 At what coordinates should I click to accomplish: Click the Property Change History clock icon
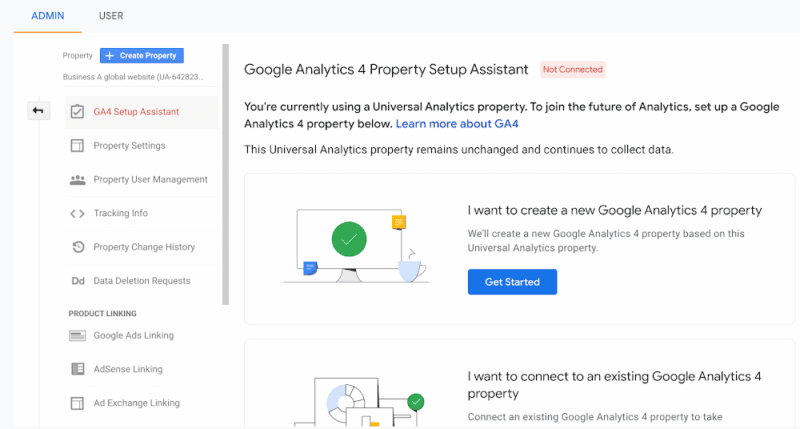tap(77, 247)
